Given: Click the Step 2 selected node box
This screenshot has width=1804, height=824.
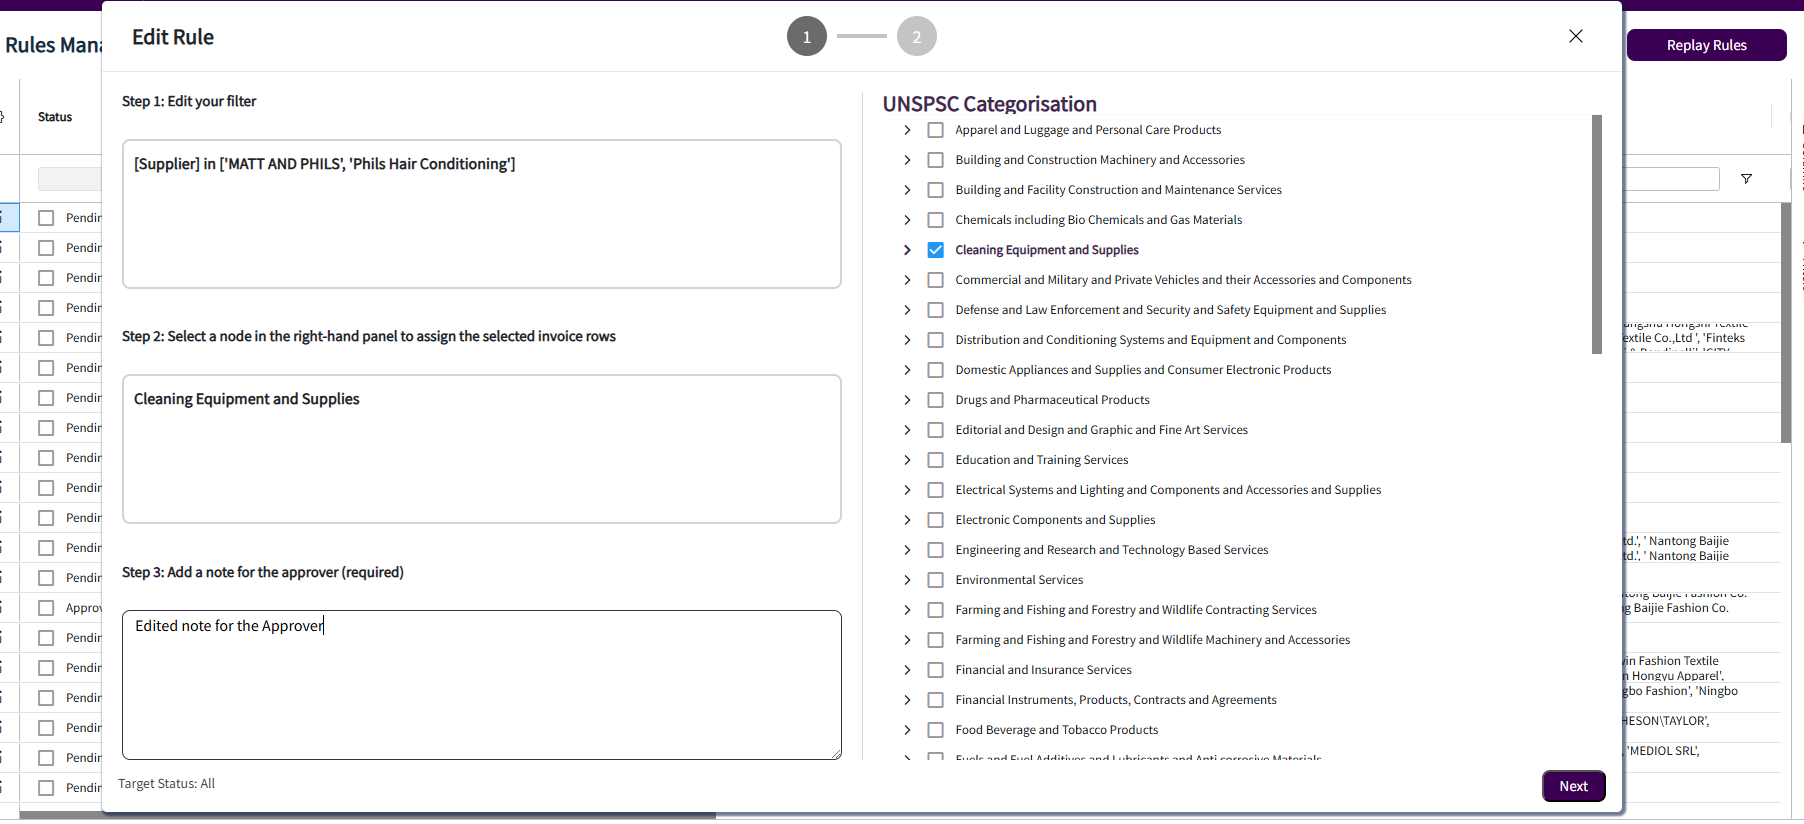Looking at the screenshot, I should tap(482, 449).
